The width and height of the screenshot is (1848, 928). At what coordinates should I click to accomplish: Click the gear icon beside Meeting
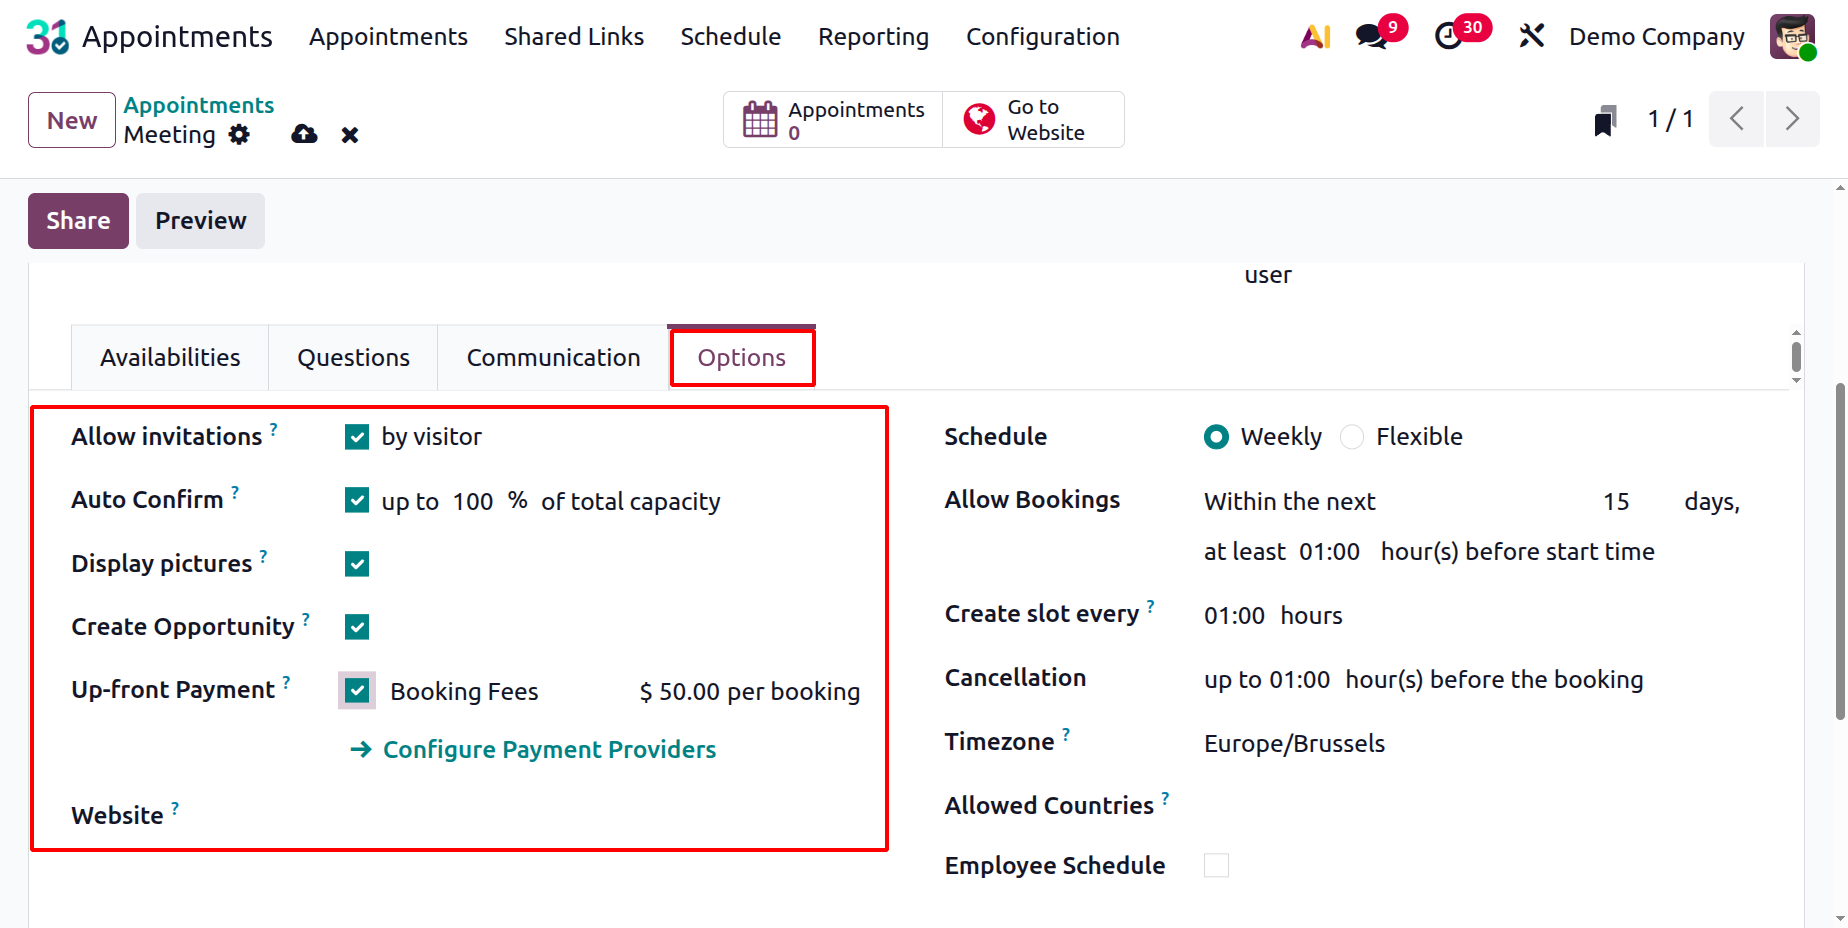point(239,135)
